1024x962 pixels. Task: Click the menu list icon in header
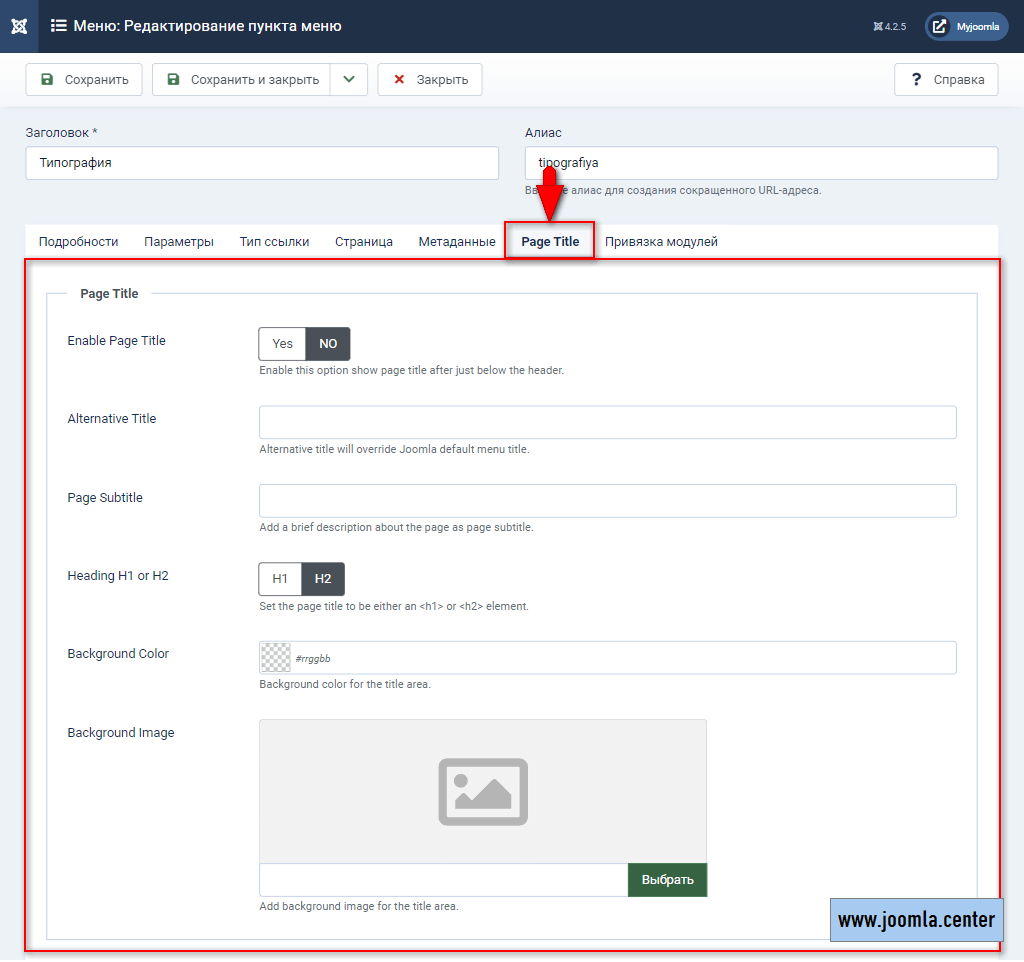pos(59,26)
